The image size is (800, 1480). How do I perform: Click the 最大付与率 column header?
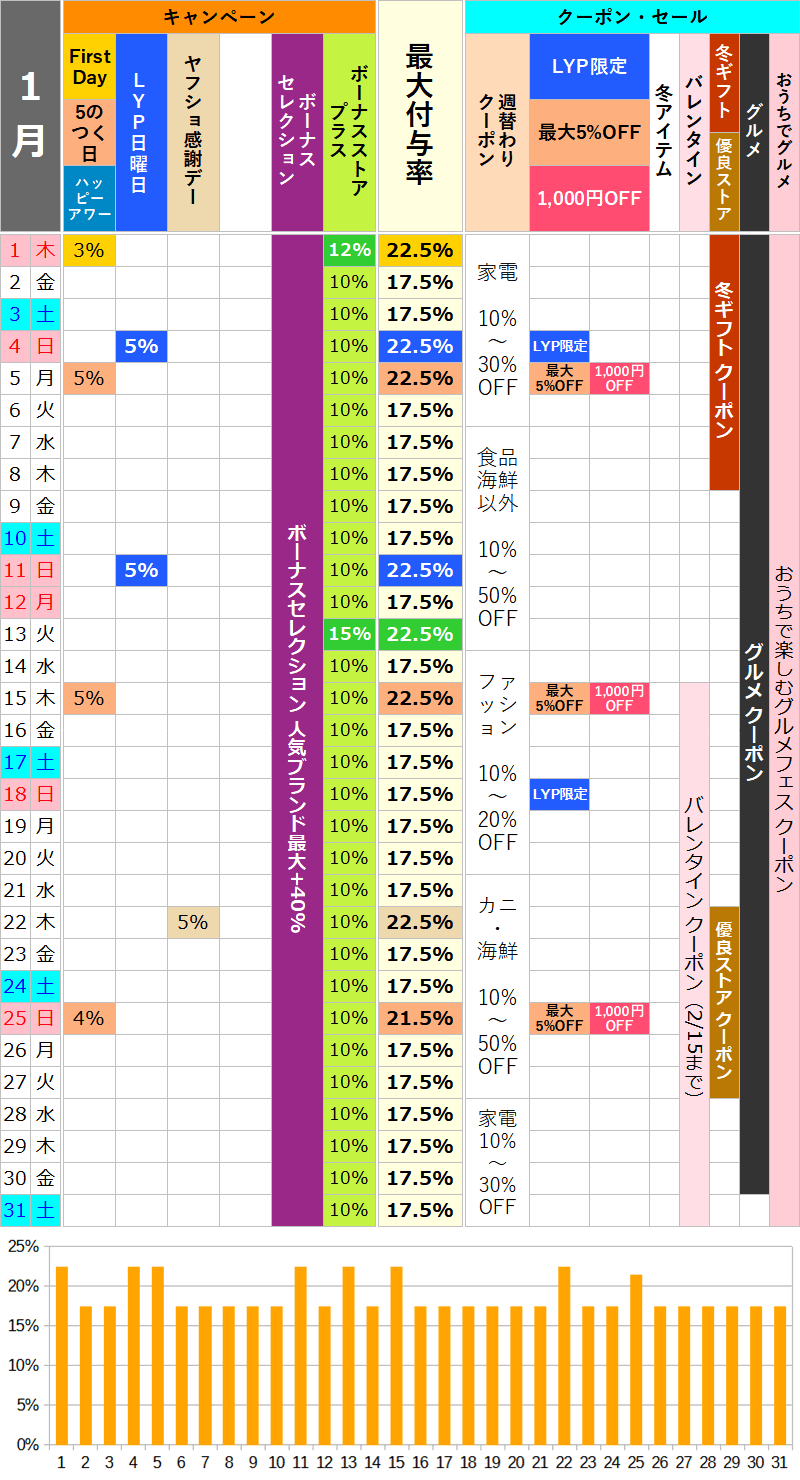(x=420, y=115)
